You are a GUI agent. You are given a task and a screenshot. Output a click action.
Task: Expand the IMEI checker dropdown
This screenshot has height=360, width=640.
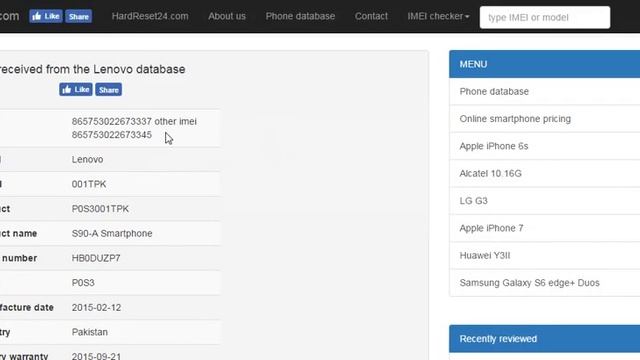pos(438,16)
